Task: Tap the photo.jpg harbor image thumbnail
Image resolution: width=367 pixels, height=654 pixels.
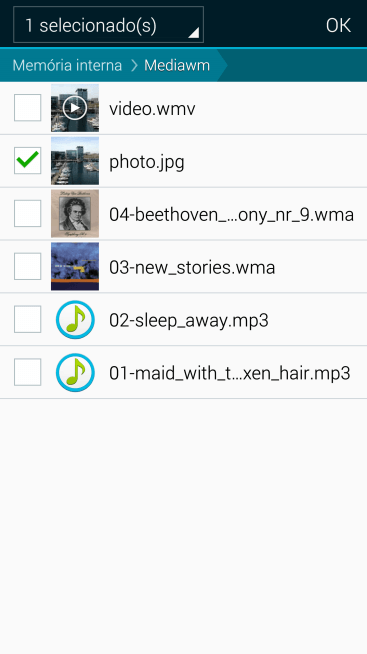Action: 75,161
